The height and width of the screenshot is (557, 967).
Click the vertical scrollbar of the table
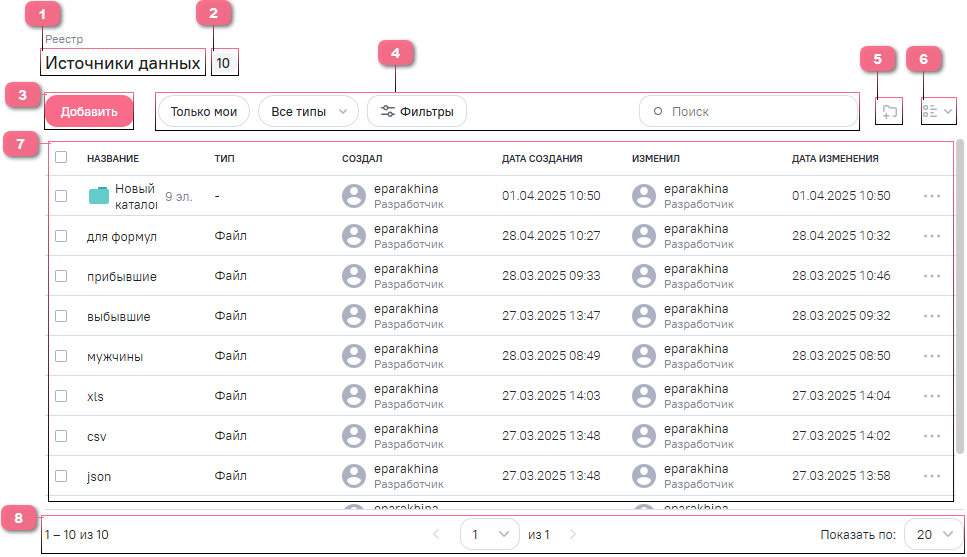pos(960,300)
